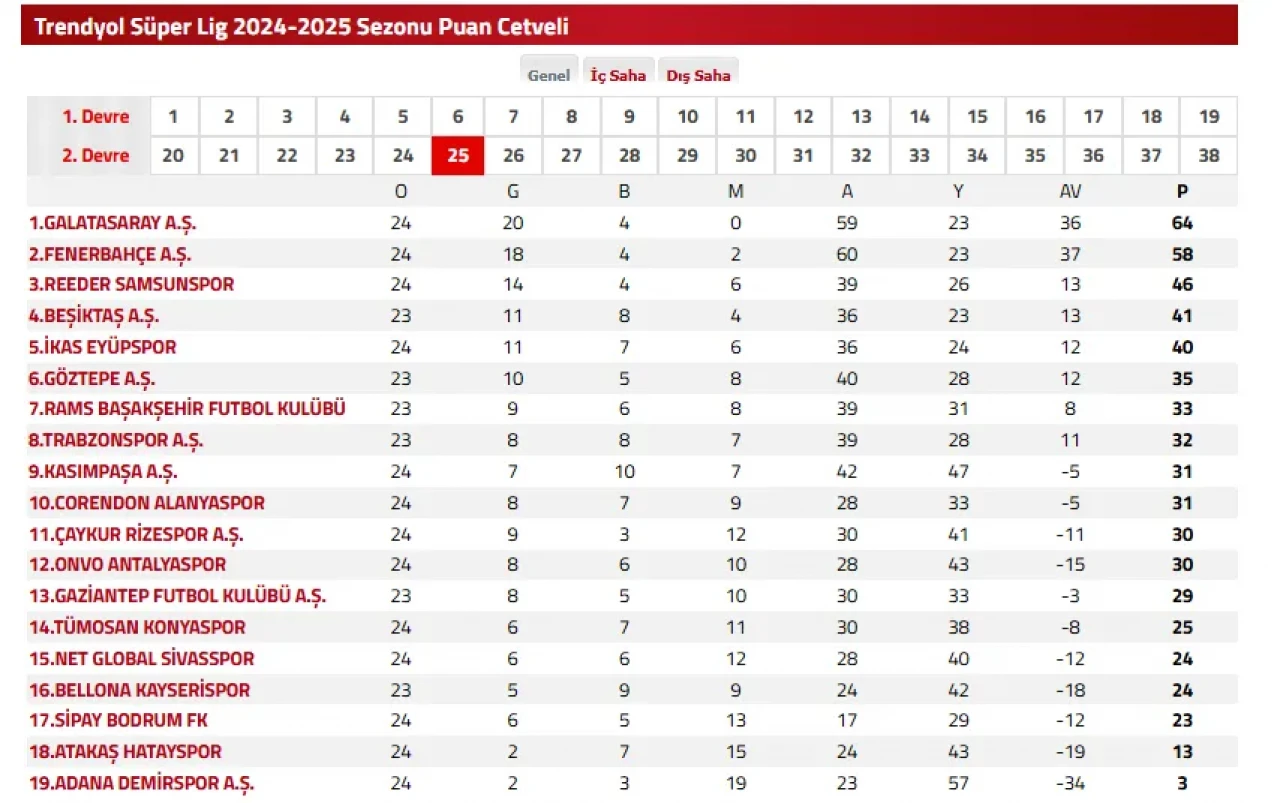Click the P points column header
Image resolution: width=1280 pixels, height=803 pixels.
click(1182, 192)
